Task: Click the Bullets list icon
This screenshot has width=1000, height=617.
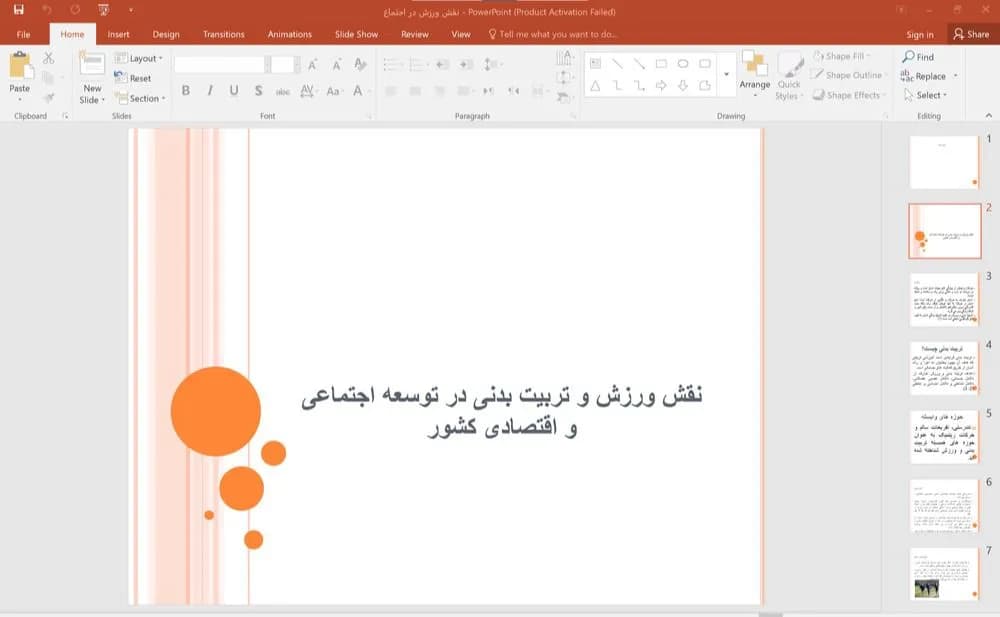Action: [393, 64]
